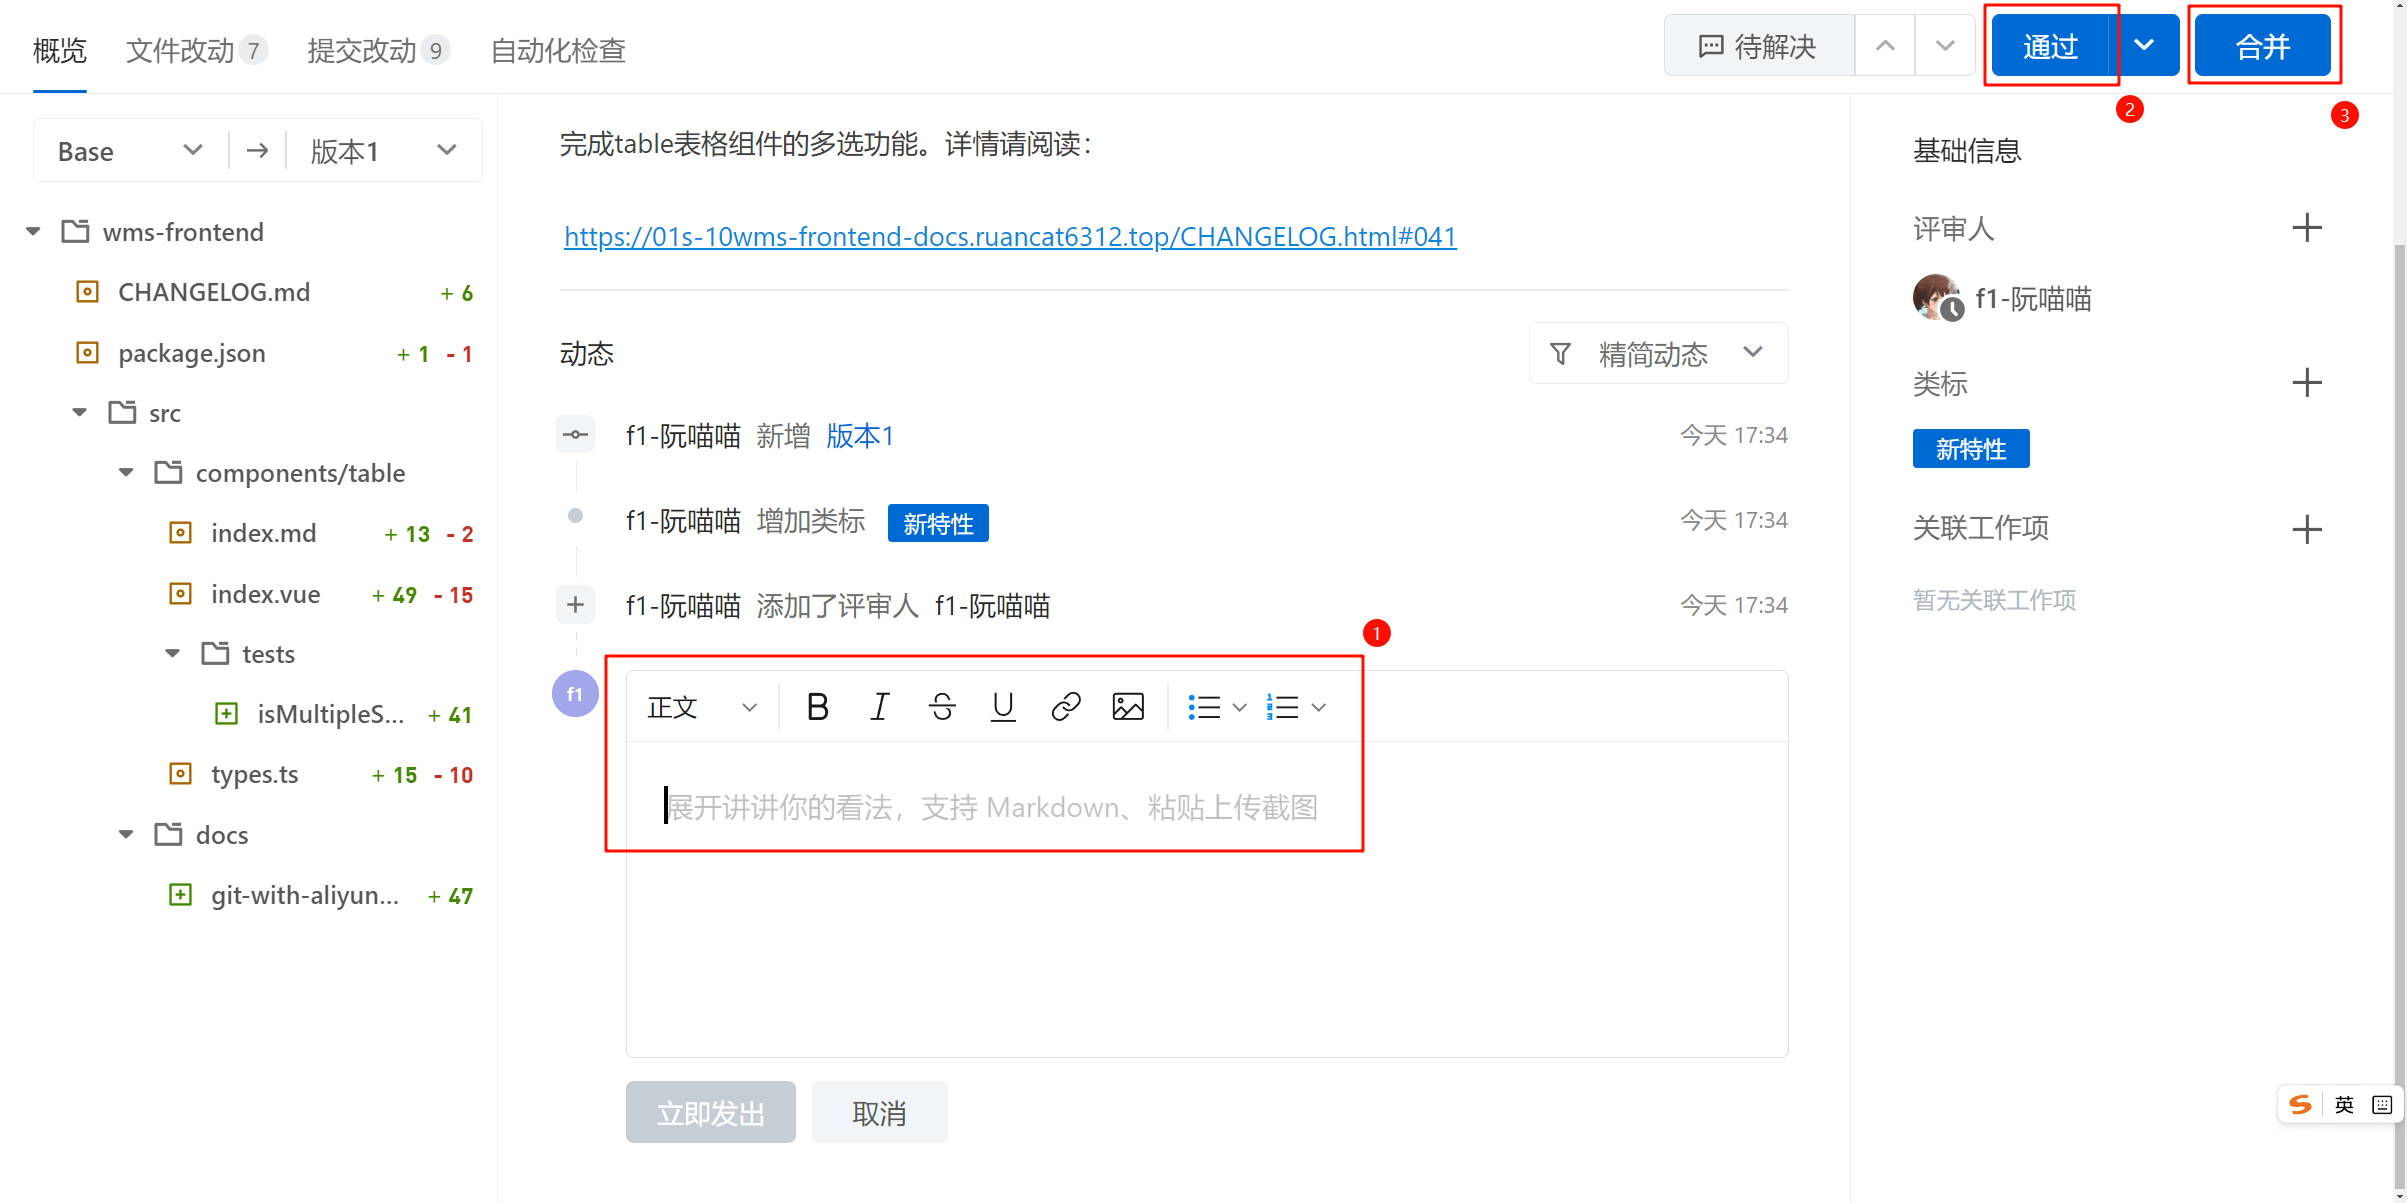The image size is (2407, 1203).
Task: Click the modified file icon of CHANGELOG.md
Action: 88,292
